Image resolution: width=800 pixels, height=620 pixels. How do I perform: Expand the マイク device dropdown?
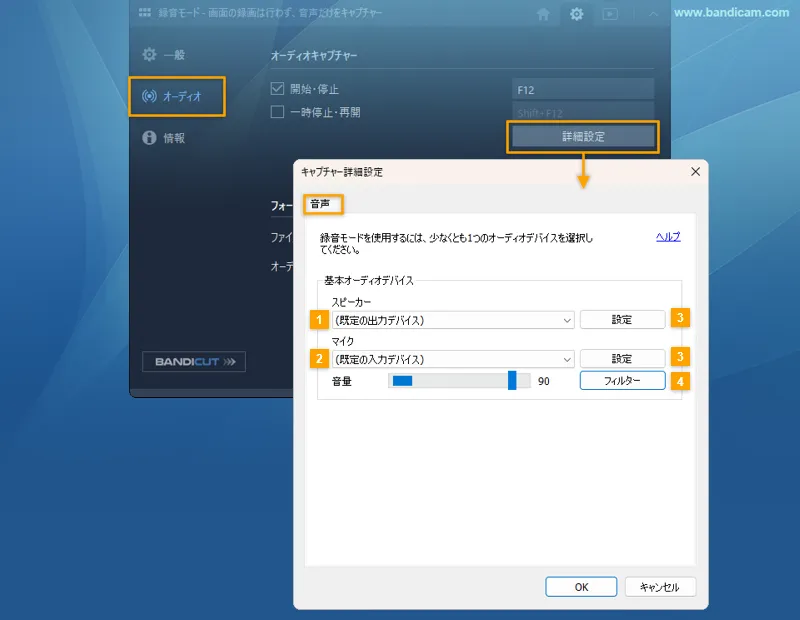(x=453, y=359)
